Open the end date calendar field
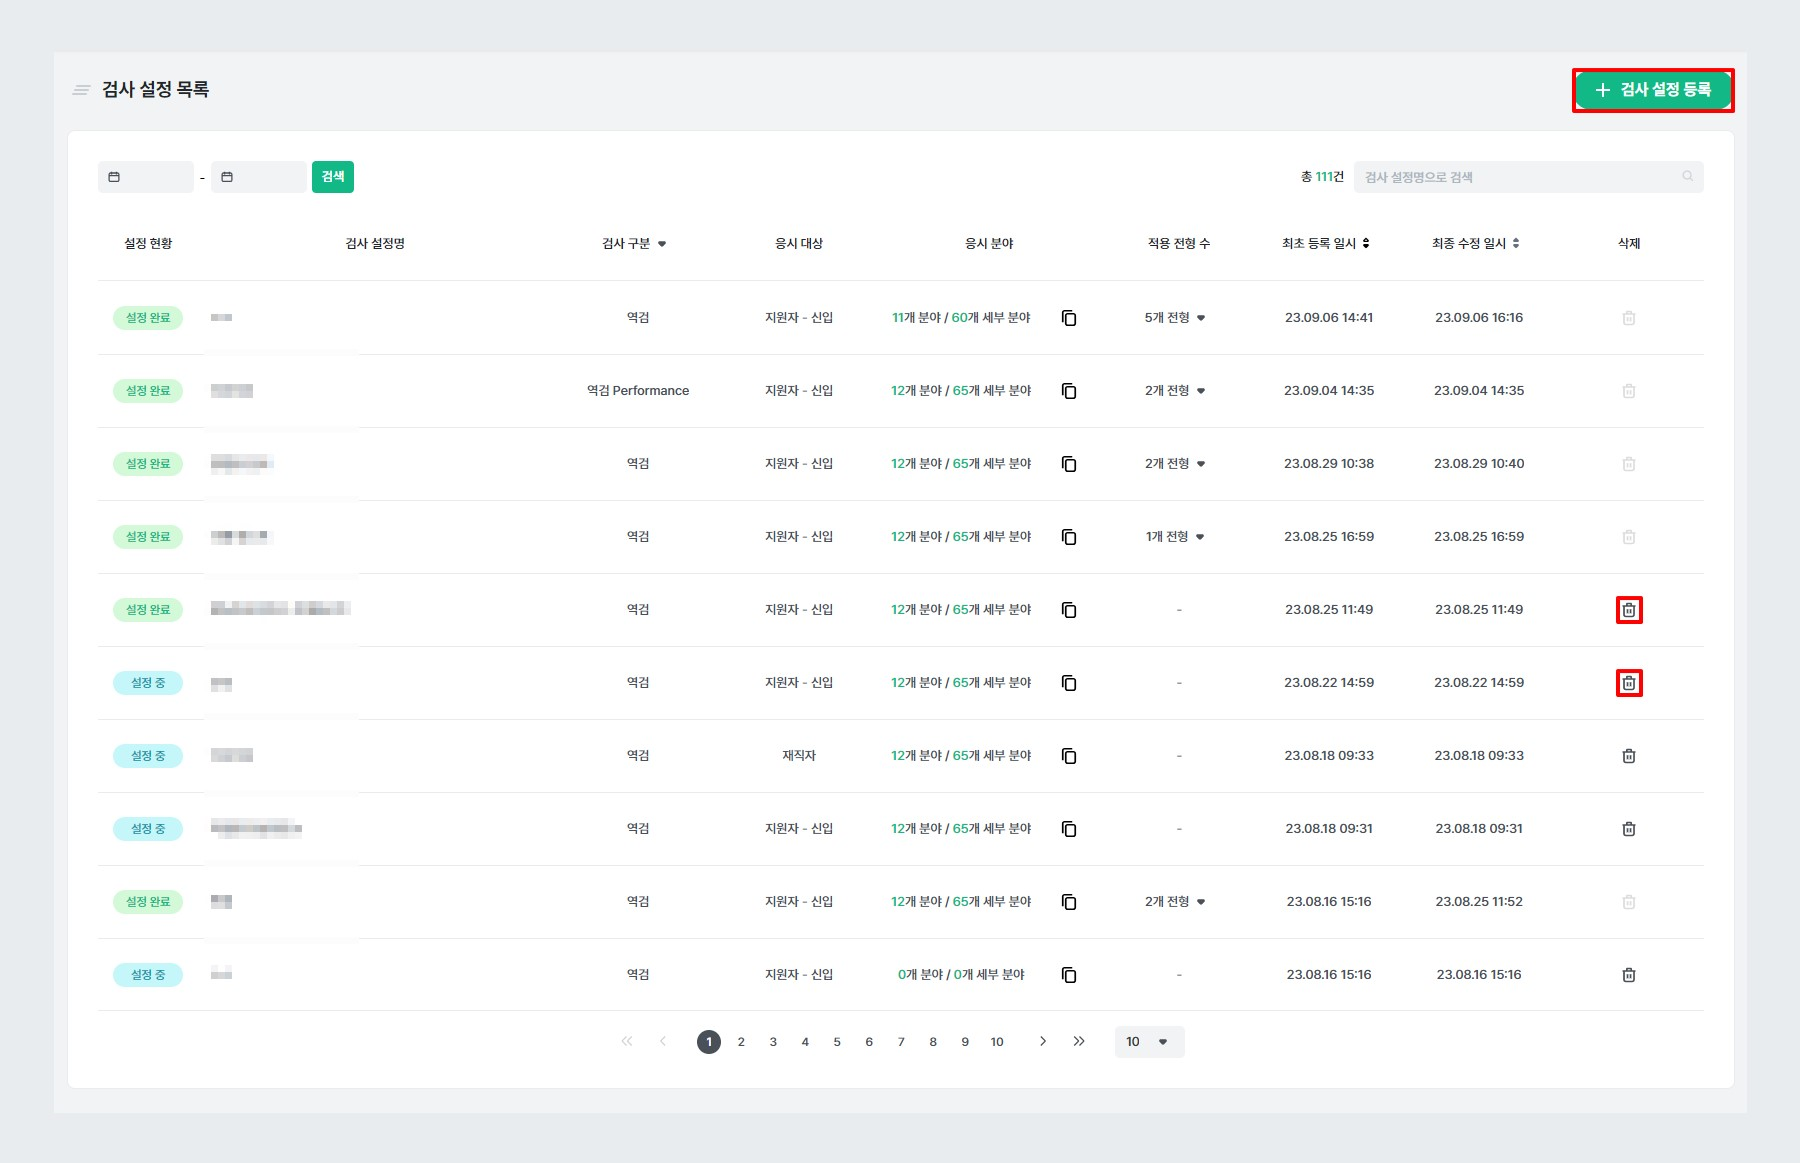 [x=259, y=177]
